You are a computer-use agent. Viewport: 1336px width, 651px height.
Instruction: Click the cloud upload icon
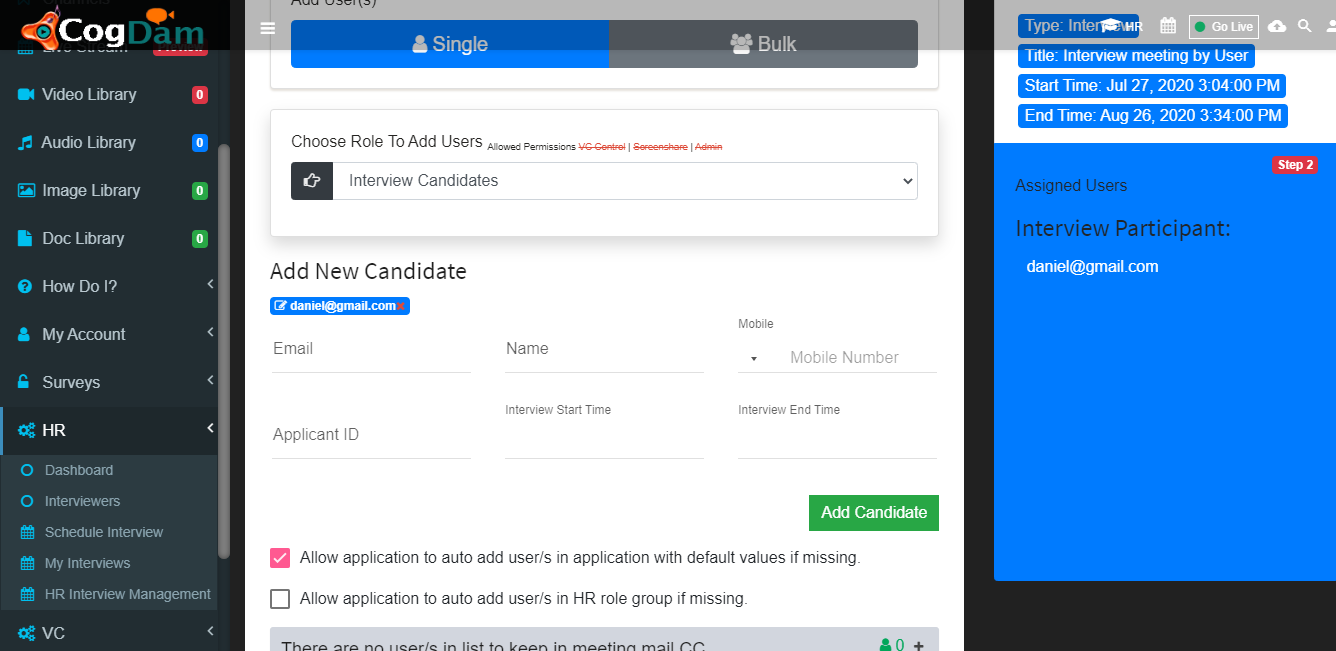point(1277,26)
